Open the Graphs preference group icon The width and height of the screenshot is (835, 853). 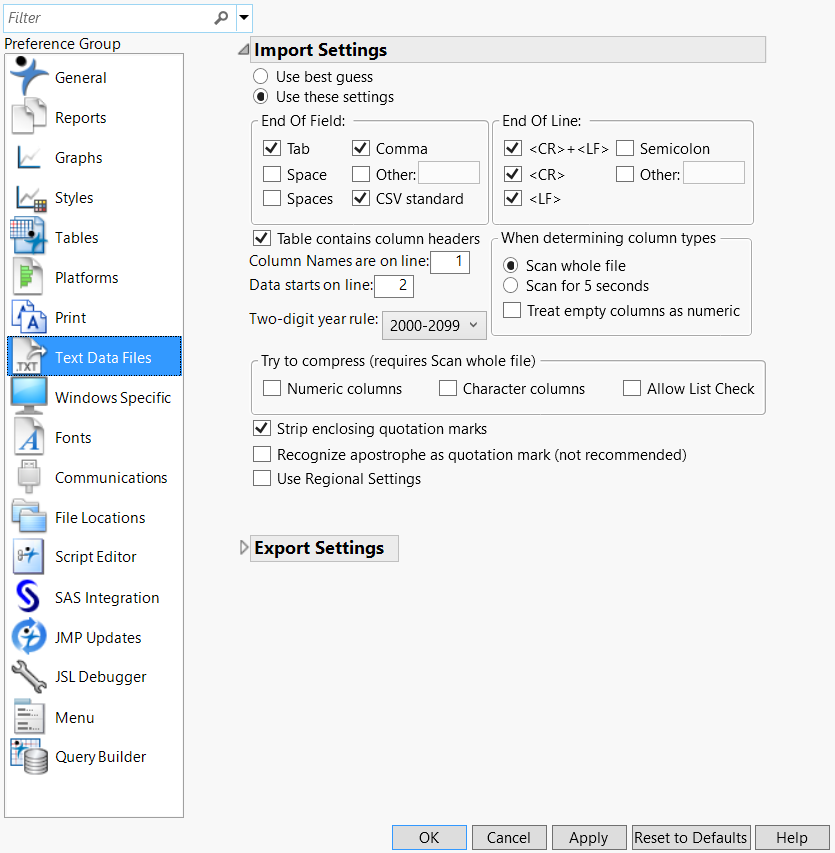point(29,157)
